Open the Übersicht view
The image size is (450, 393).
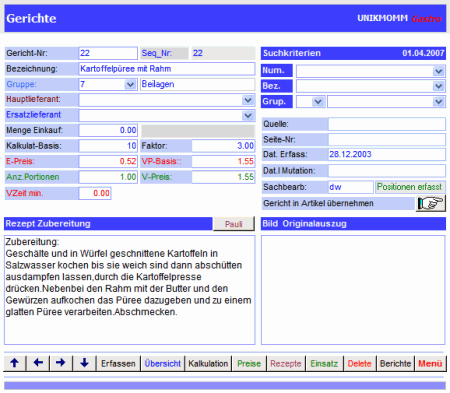(163, 363)
